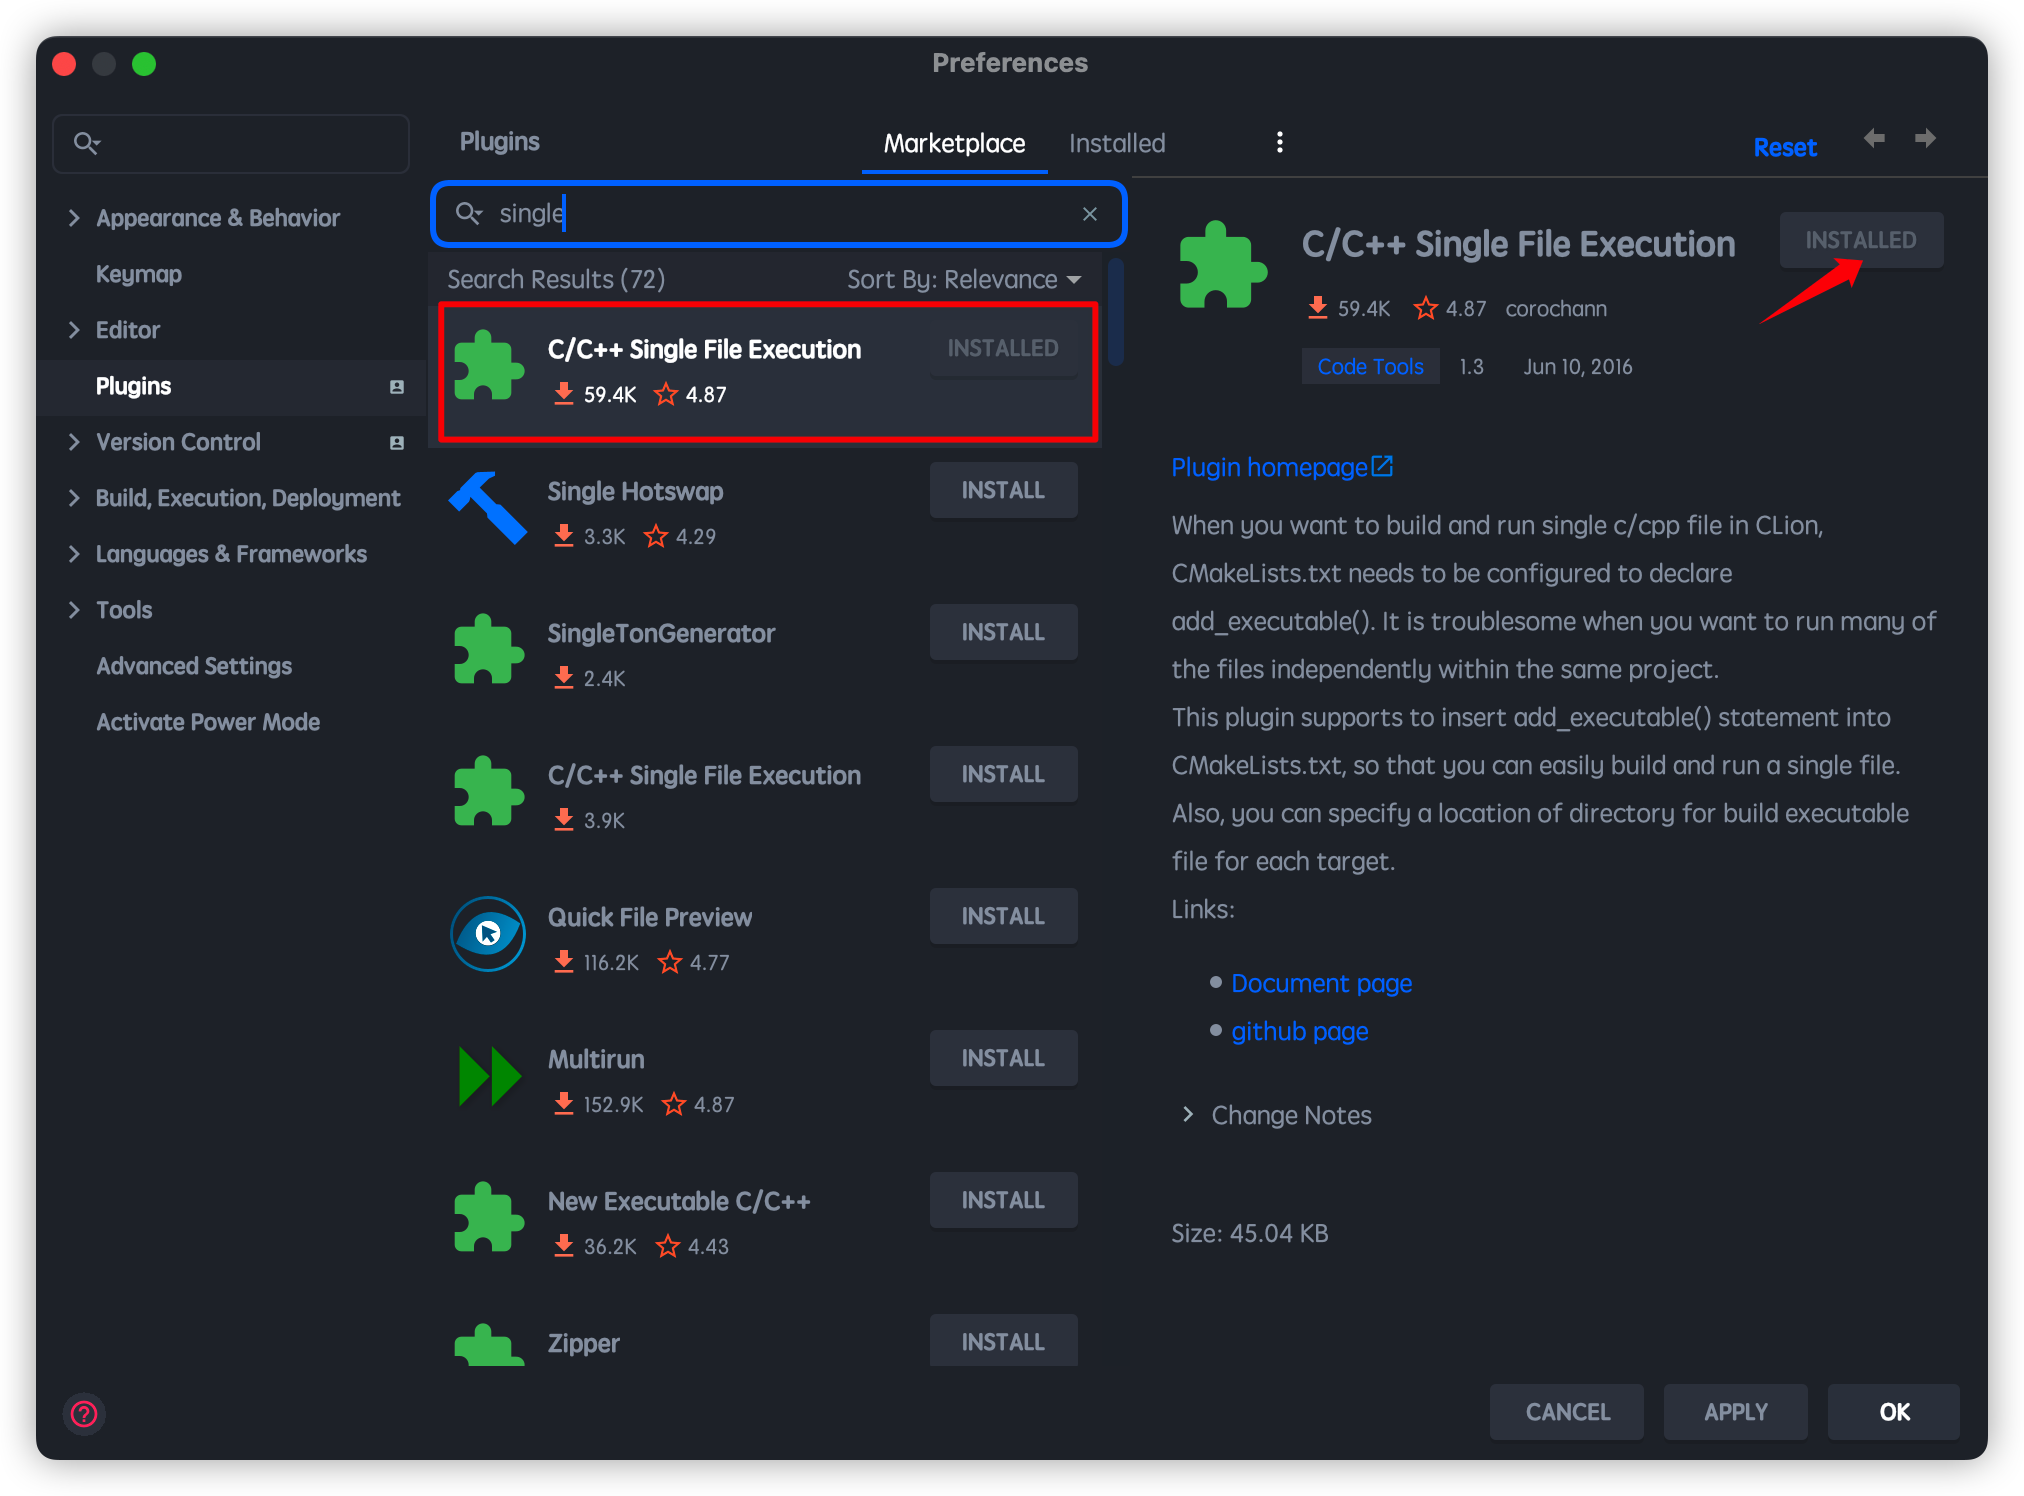Expand the Appearance & Behavior section
The image size is (2024, 1496).
(74, 218)
